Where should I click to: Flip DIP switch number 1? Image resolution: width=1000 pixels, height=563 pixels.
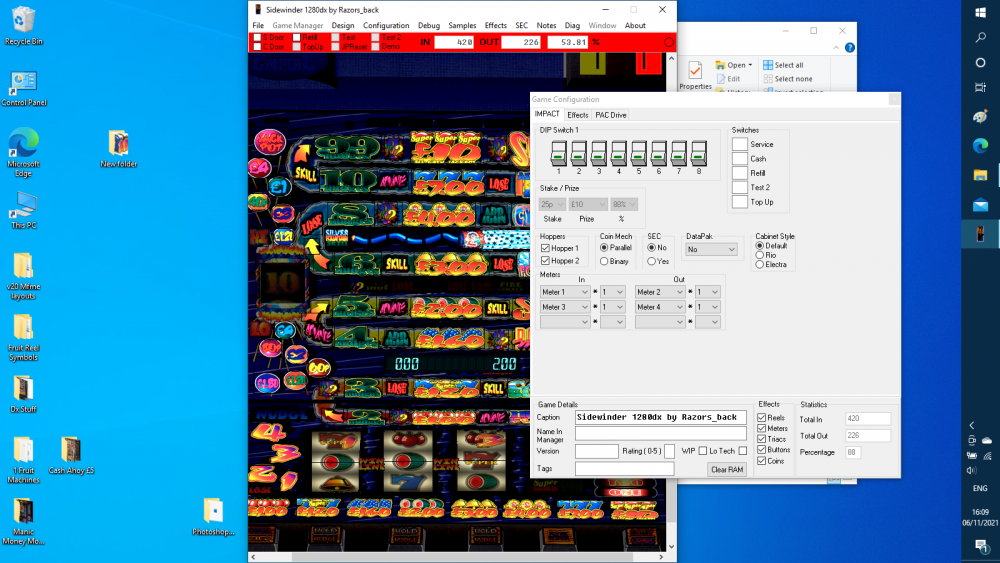pos(559,154)
